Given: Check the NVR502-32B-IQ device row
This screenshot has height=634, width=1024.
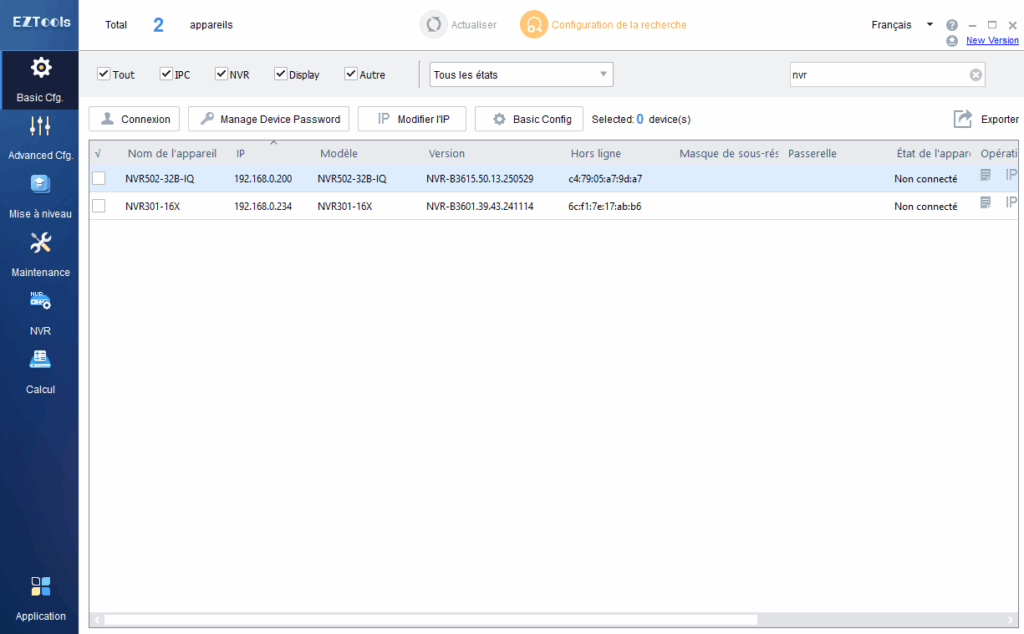Looking at the screenshot, I should 99,178.
